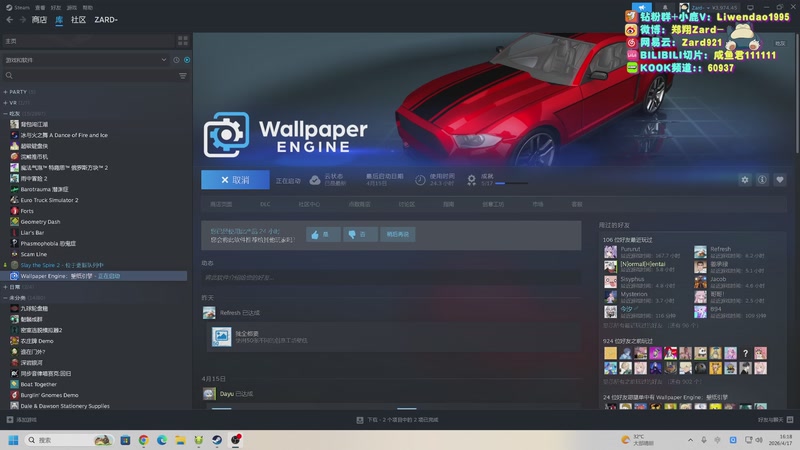
Task: Open the cloud status icon
Action: click(x=315, y=180)
